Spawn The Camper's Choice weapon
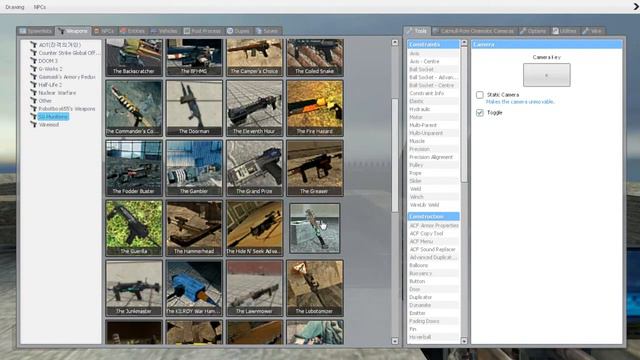Viewport: 640px width, 360px height. [254, 58]
